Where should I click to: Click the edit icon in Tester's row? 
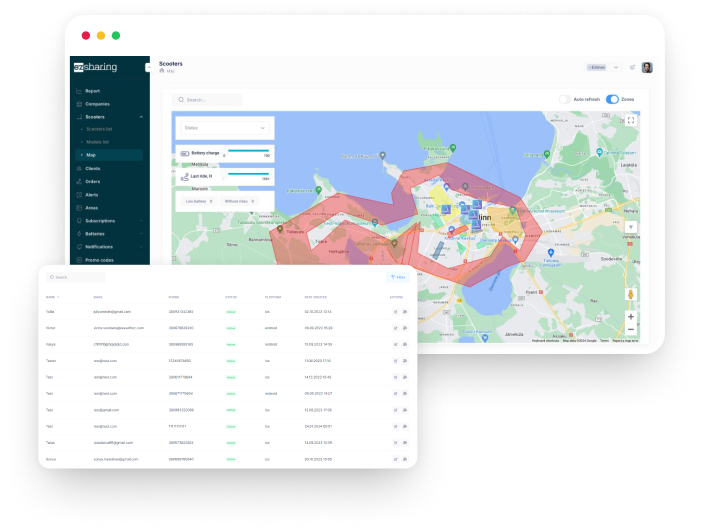pyautogui.click(x=395, y=361)
